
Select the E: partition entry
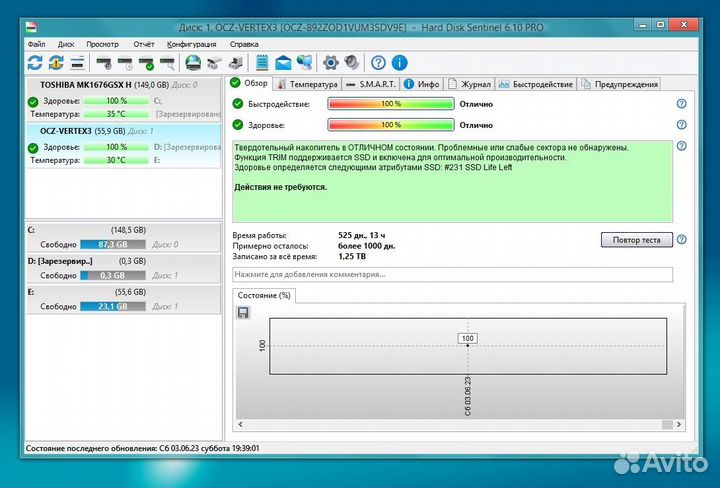[x=124, y=299]
